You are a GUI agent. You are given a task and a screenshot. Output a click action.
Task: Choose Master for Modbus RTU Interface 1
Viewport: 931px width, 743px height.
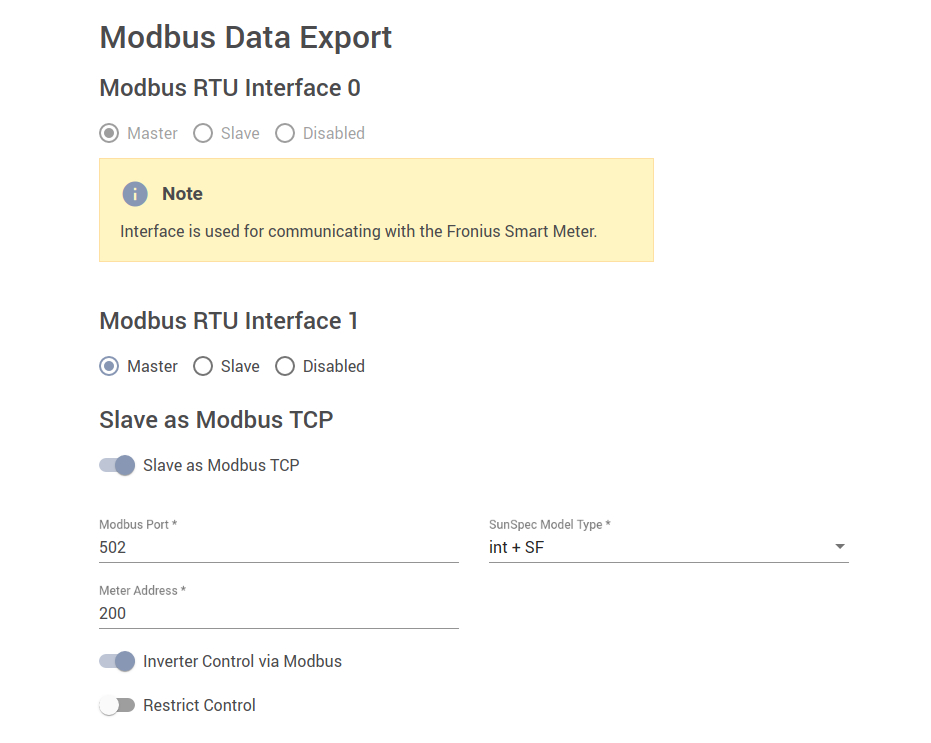[110, 366]
